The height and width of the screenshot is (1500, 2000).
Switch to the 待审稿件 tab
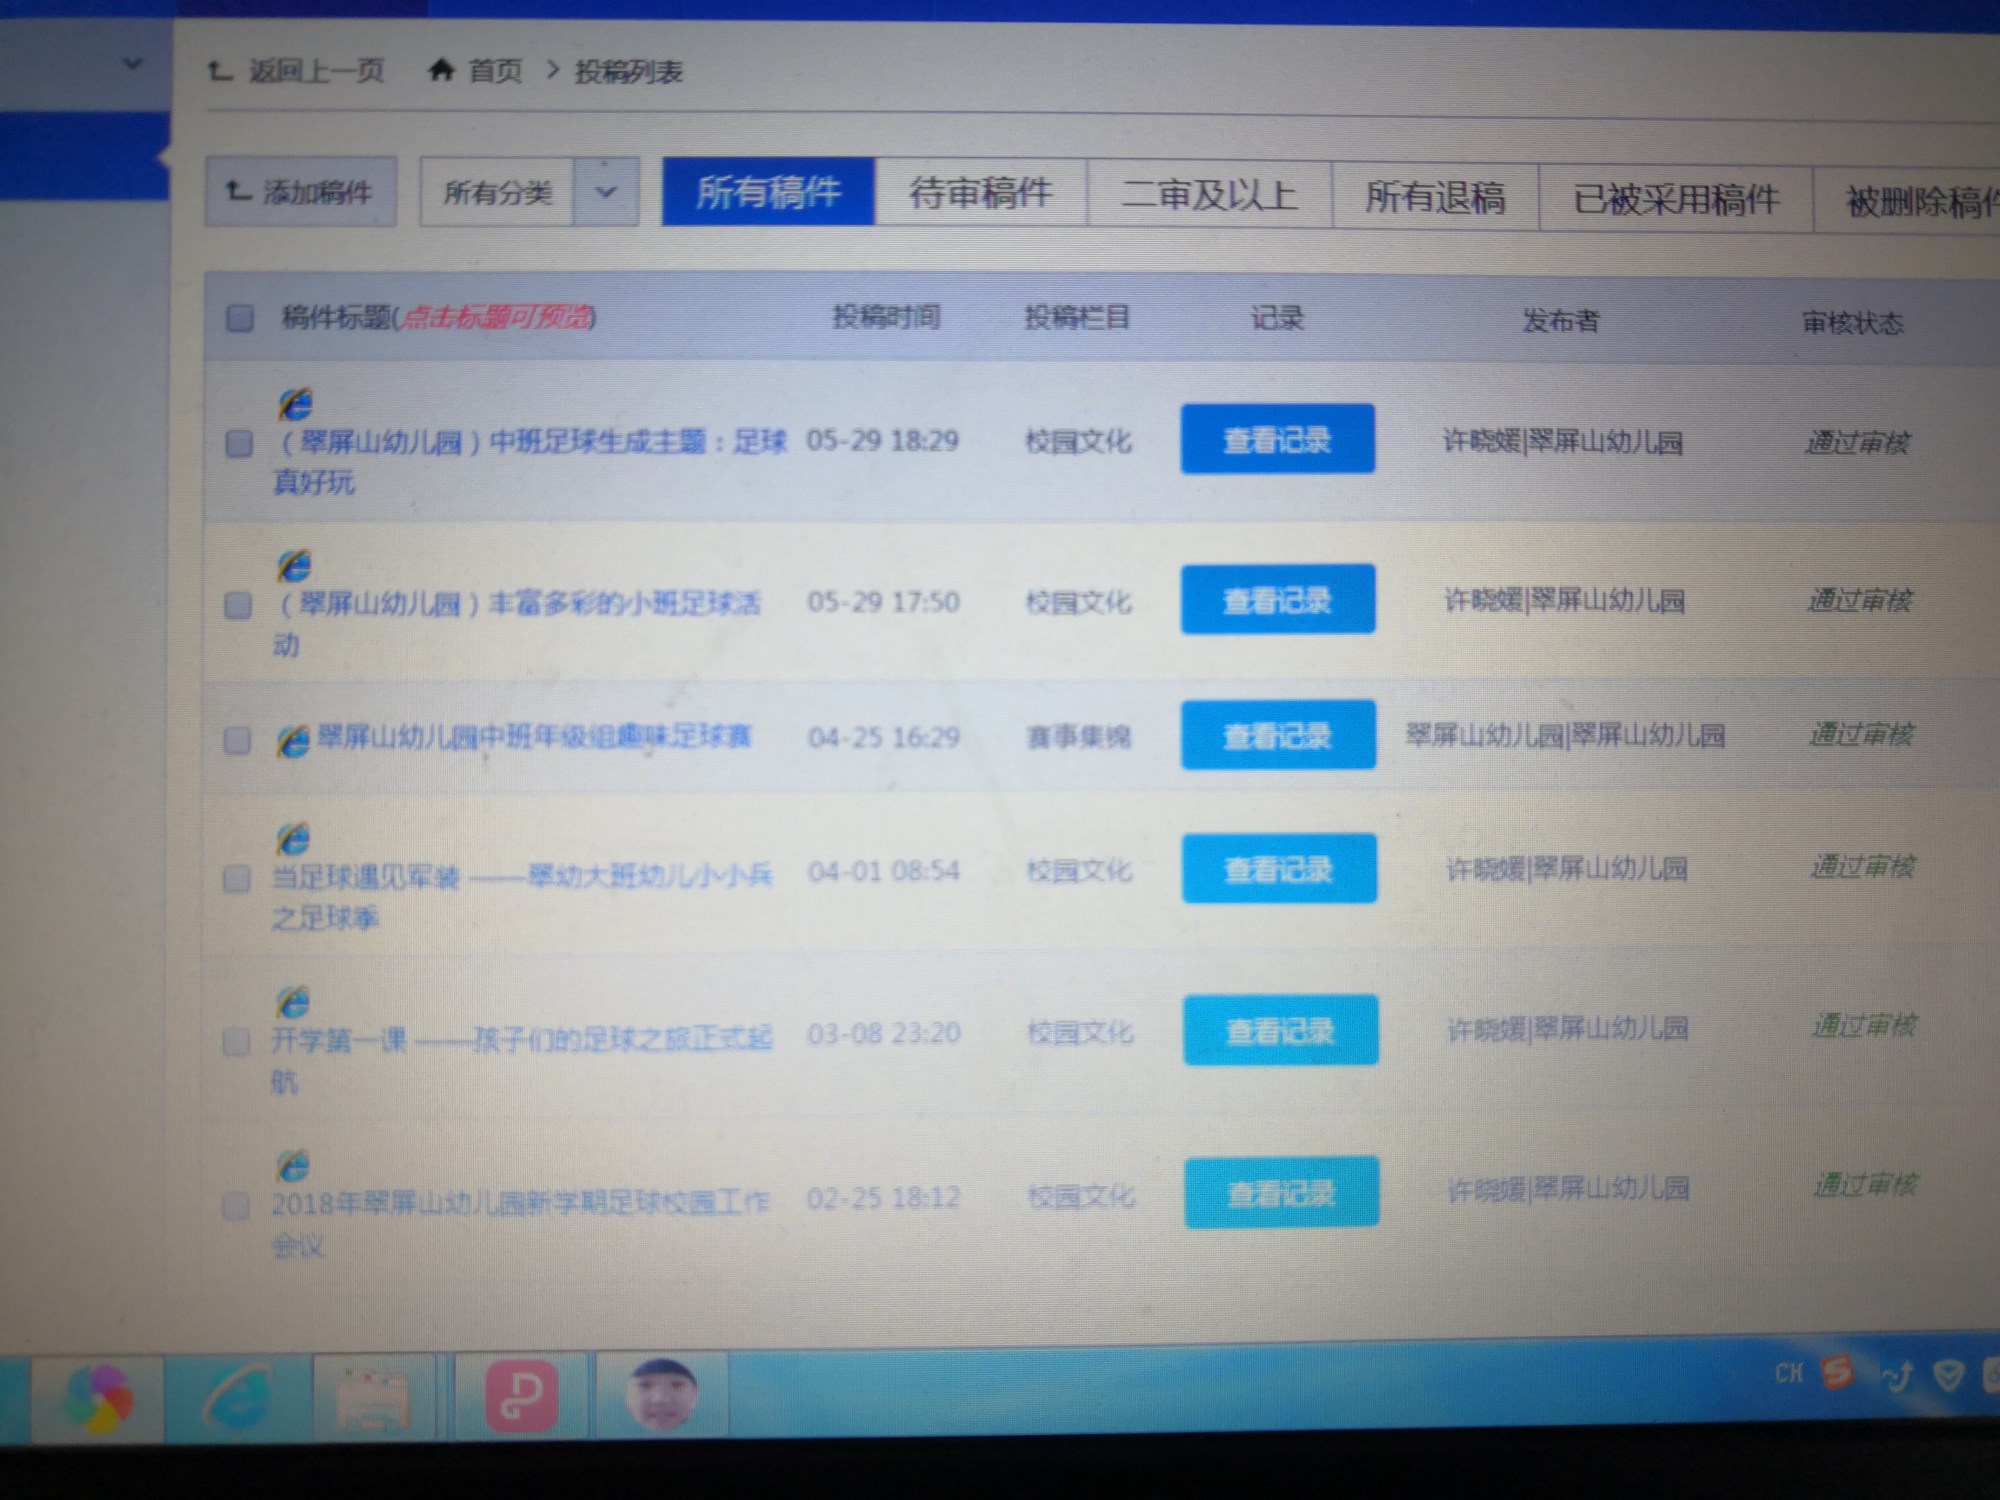(980, 193)
